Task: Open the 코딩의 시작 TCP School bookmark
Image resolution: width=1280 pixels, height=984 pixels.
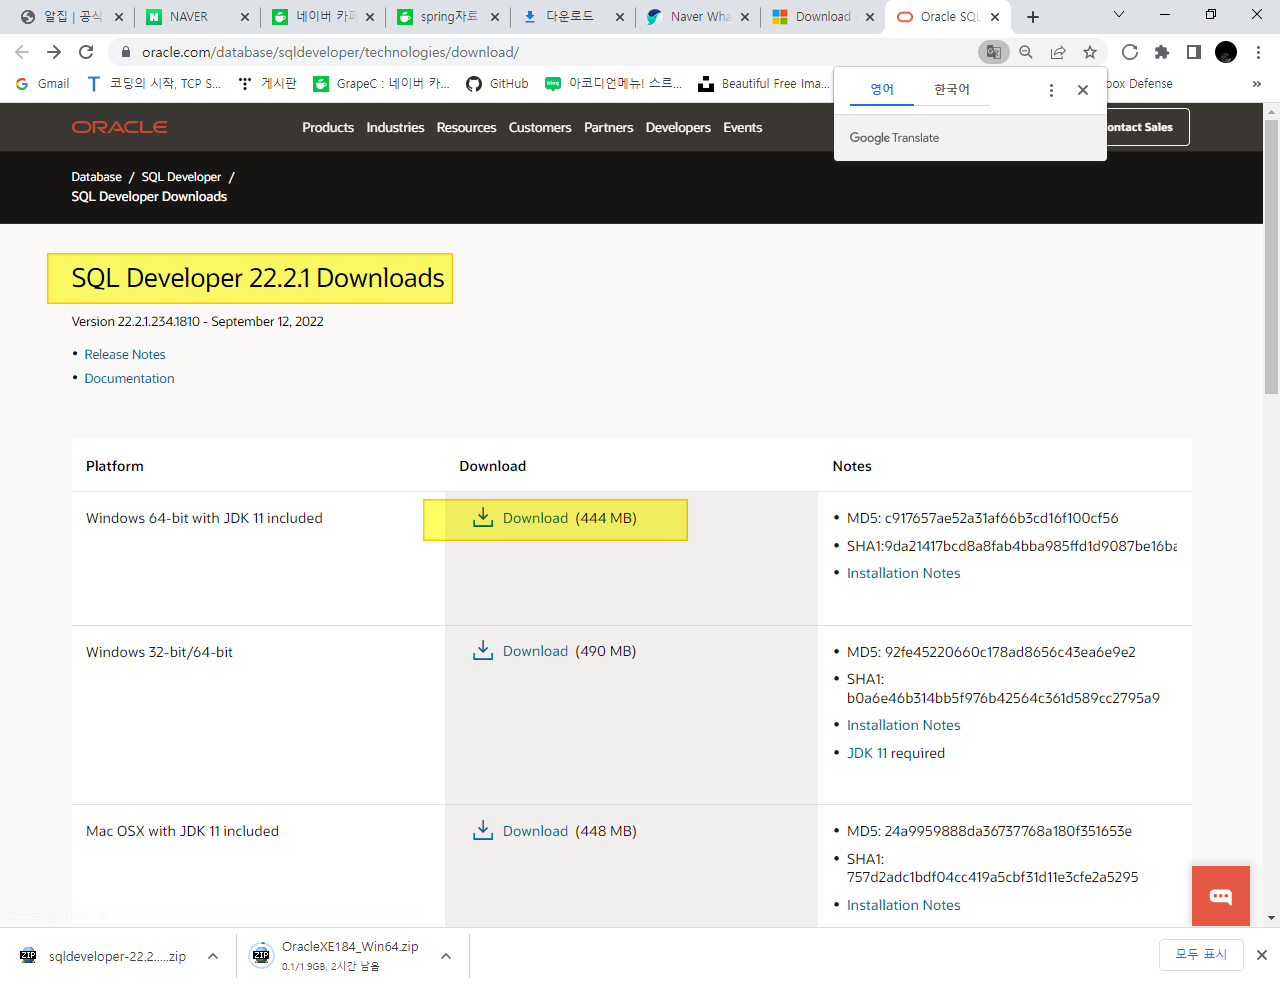Action: point(154,84)
